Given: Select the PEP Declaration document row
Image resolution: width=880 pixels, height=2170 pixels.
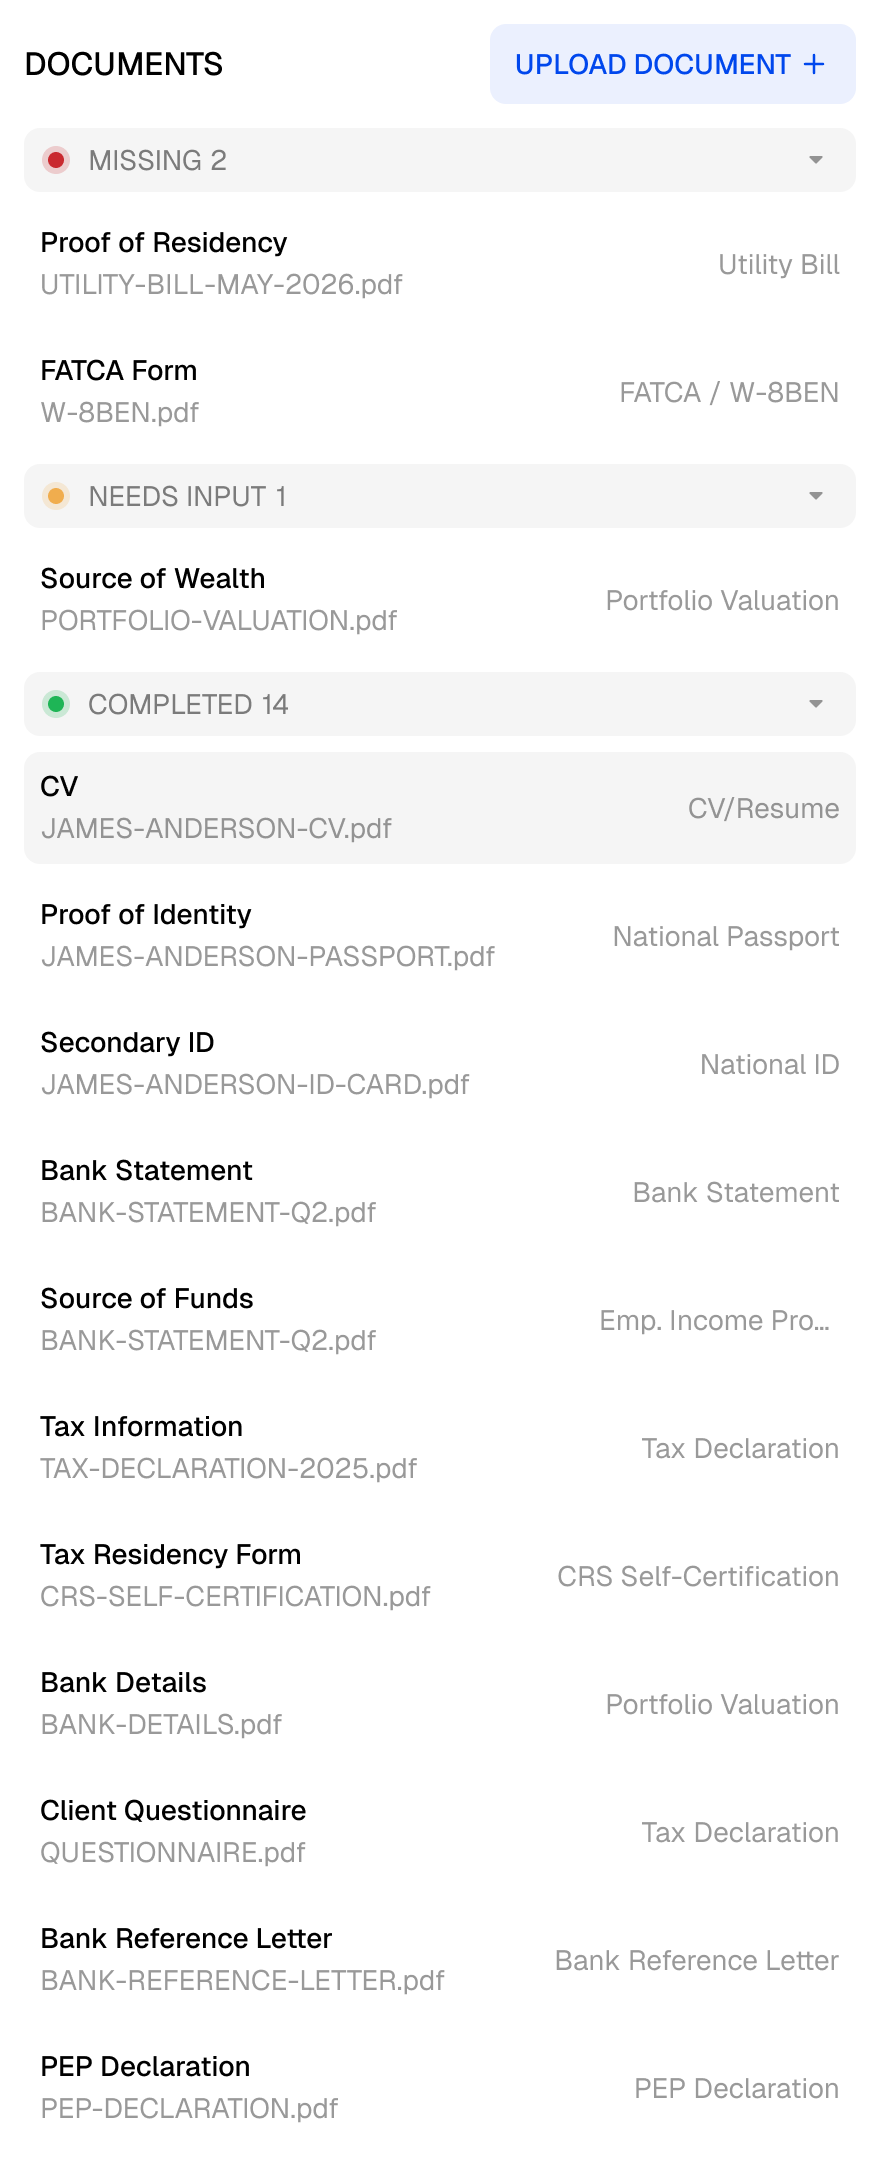Looking at the screenshot, I should 440,2088.
